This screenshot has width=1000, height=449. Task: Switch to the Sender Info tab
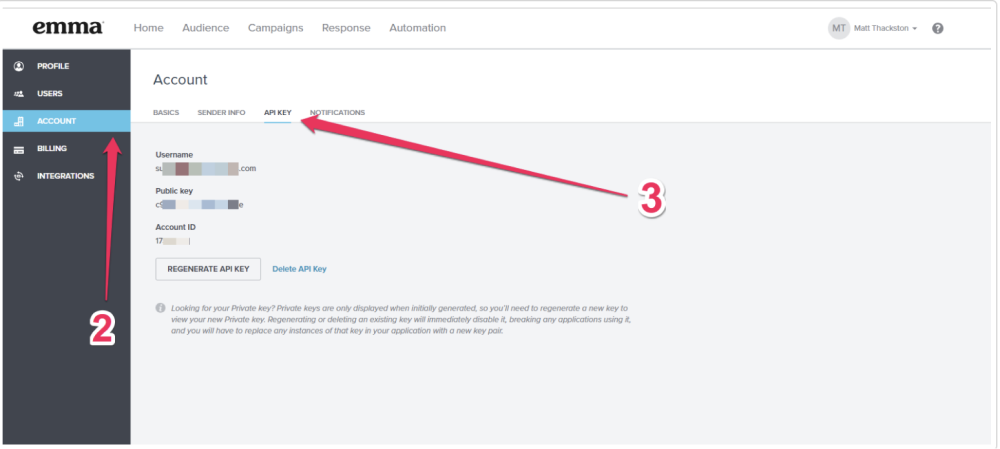221,112
